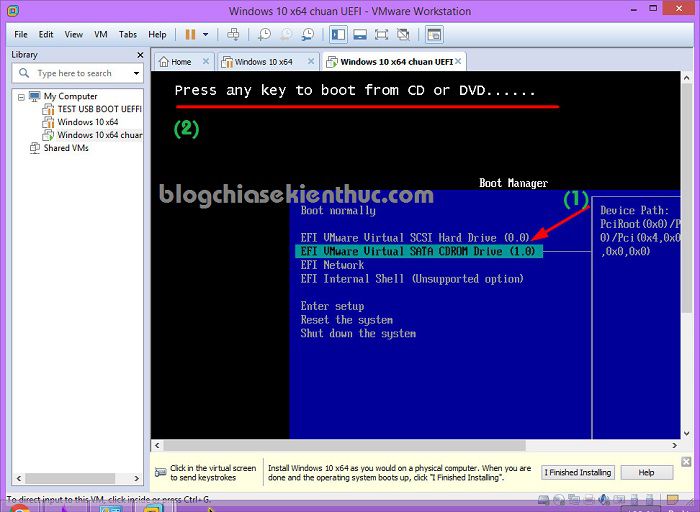The width and height of the screenshot is (700, 512).
Task: Click the VMware Workstation title bar icon
Action: [13, 11]
